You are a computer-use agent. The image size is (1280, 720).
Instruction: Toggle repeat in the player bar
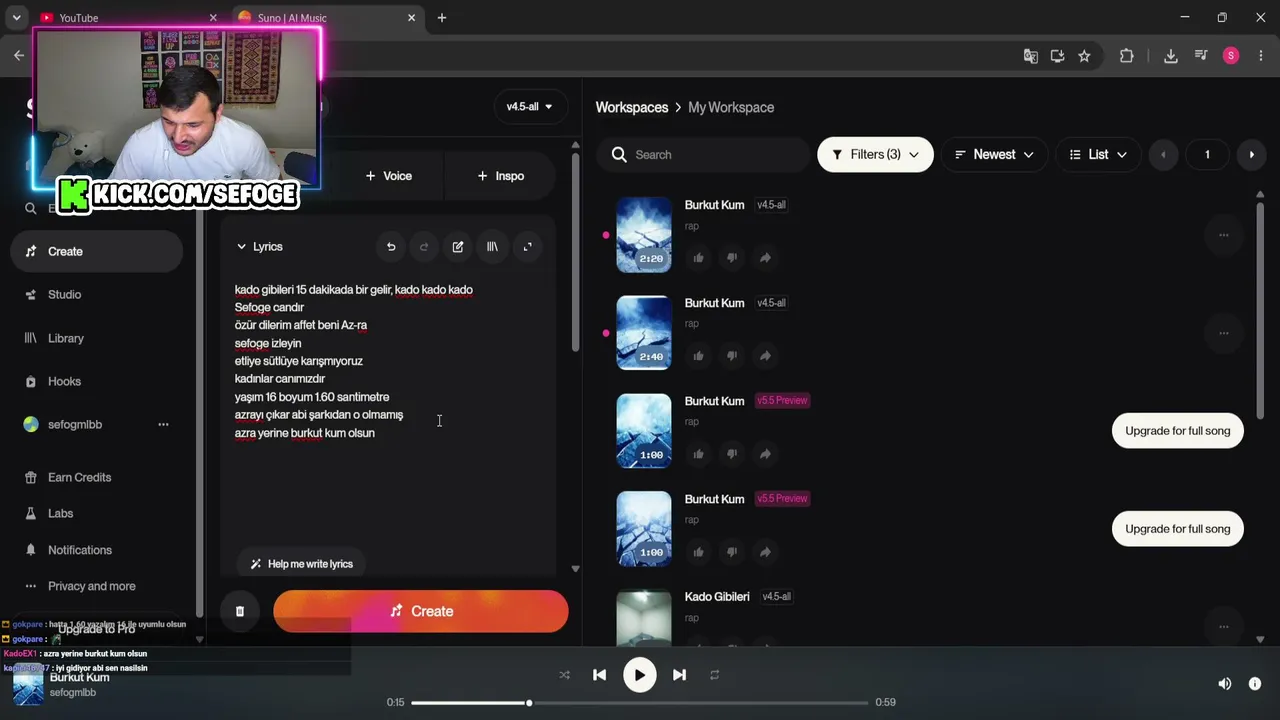point(714,675)
